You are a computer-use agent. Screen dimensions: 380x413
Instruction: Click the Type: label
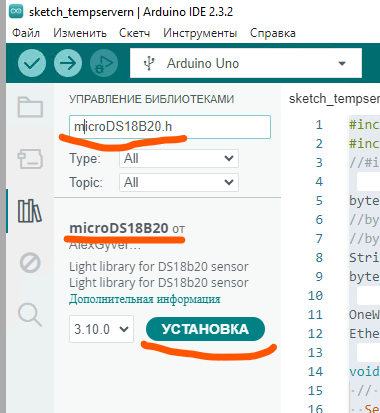[85, 159]
